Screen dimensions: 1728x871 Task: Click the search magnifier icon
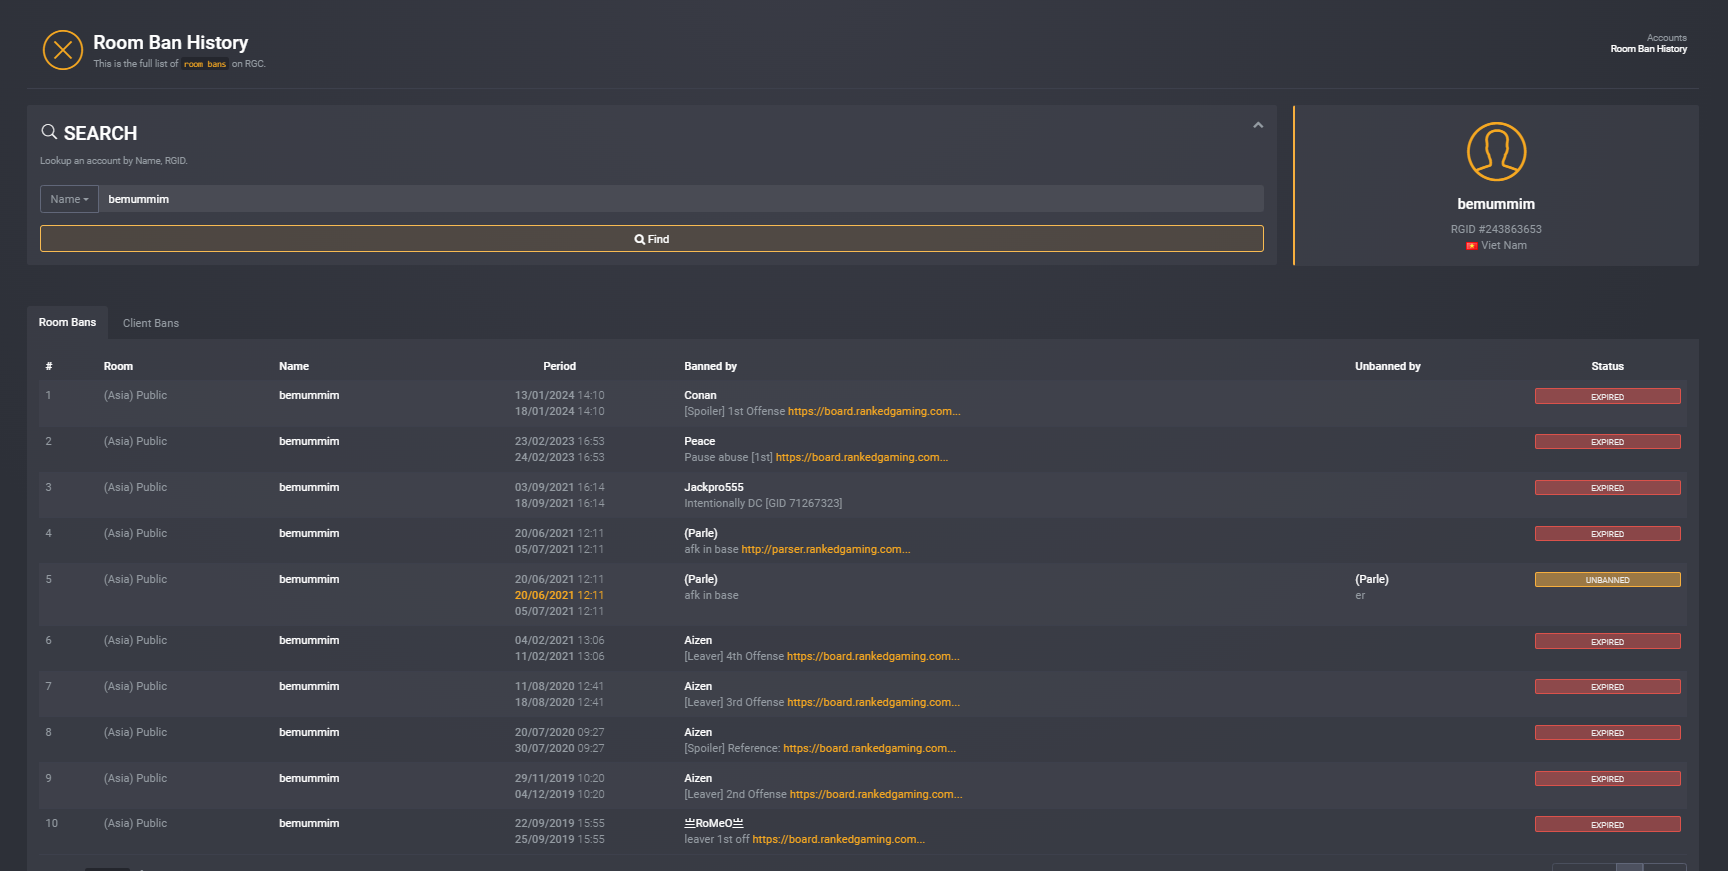tap(49, 132)
